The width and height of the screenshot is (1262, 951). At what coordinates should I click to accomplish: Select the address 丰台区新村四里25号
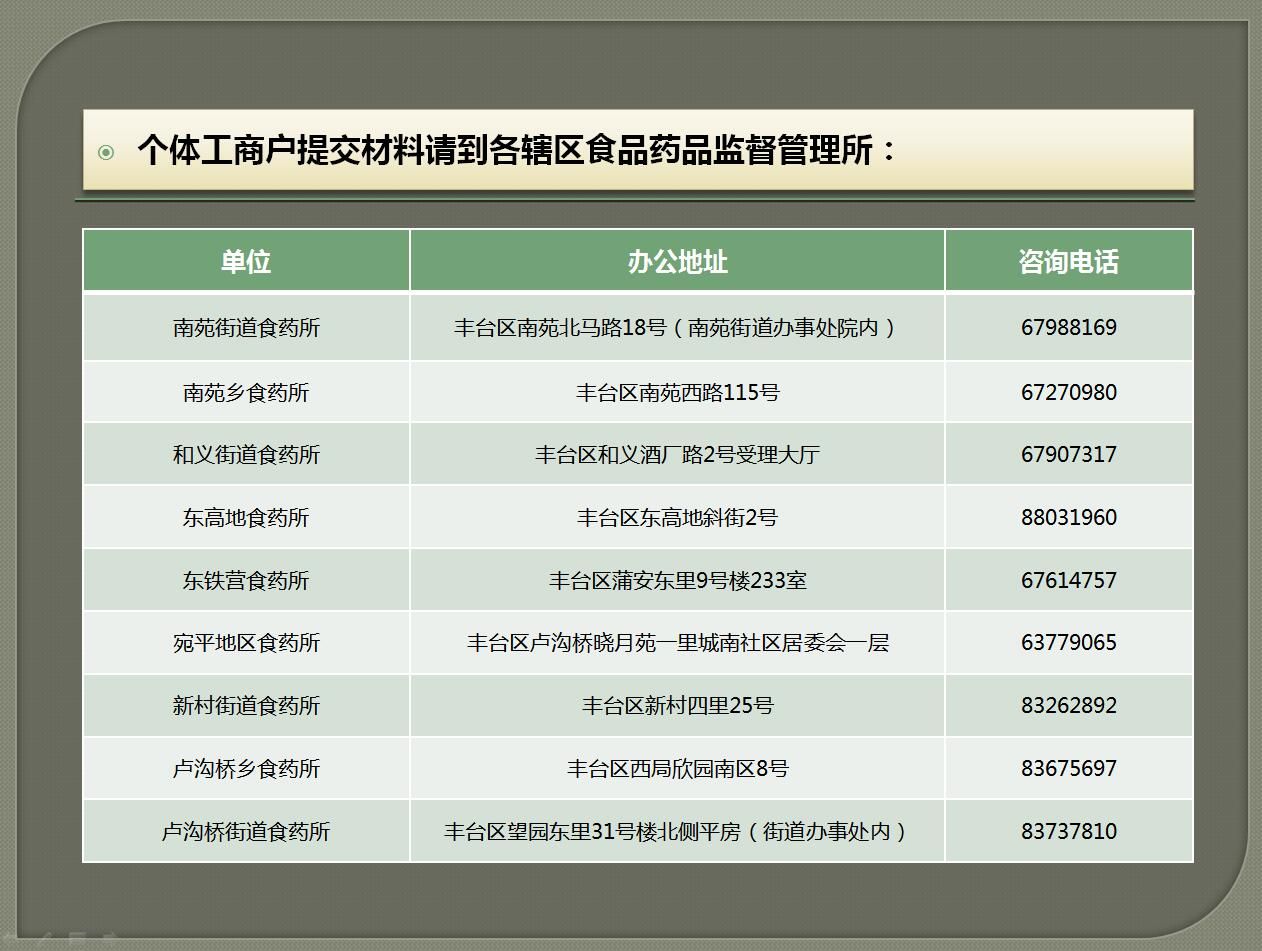(677, 705)
